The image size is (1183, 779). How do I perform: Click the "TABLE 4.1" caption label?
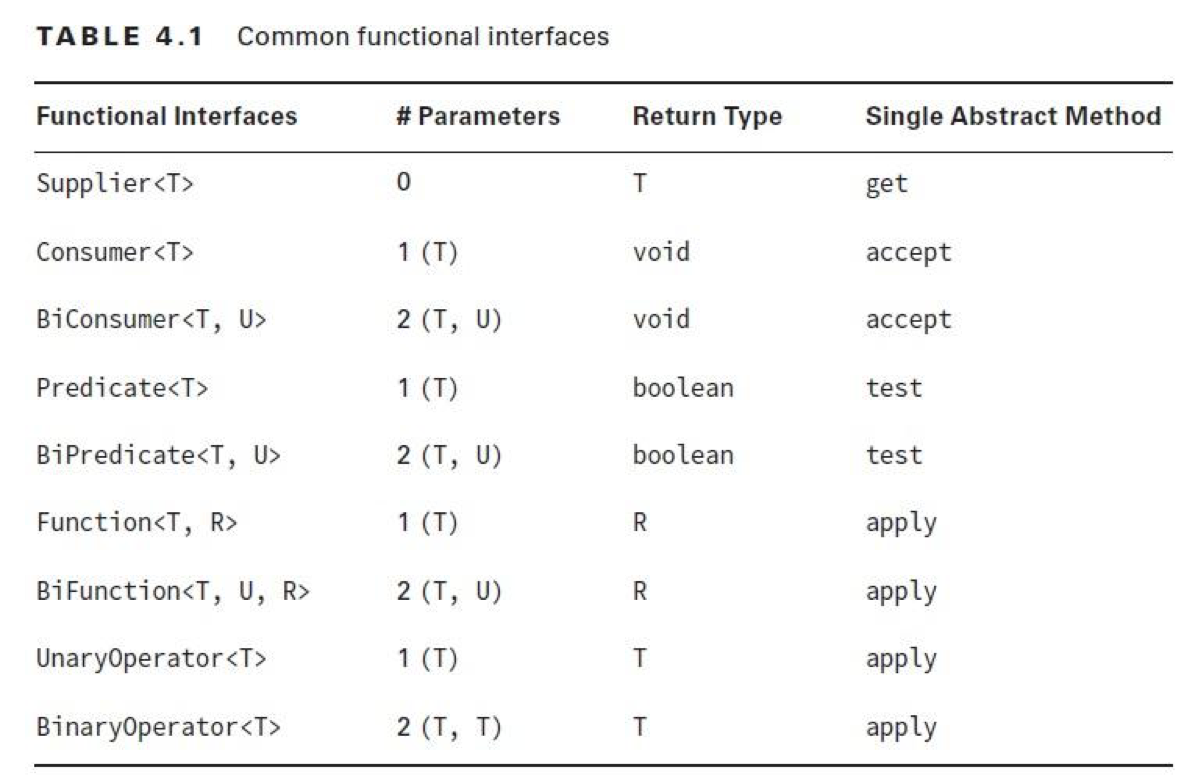[x=119, y=38]
